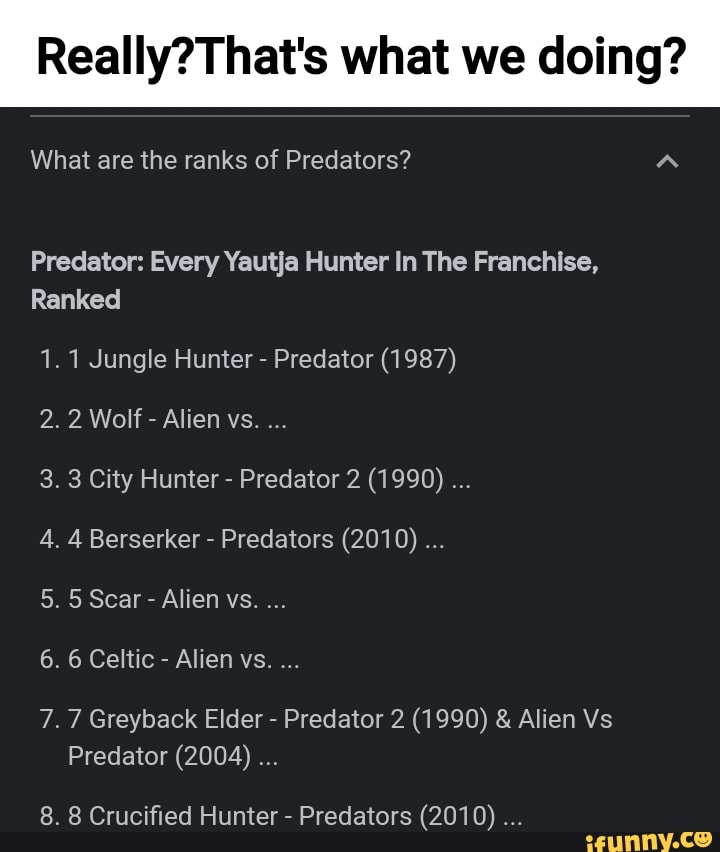Select list item '1 Jungle Hunter - Predator (1987)'
This screenshot has height=852, width=720.
click(x=248, y=359)
